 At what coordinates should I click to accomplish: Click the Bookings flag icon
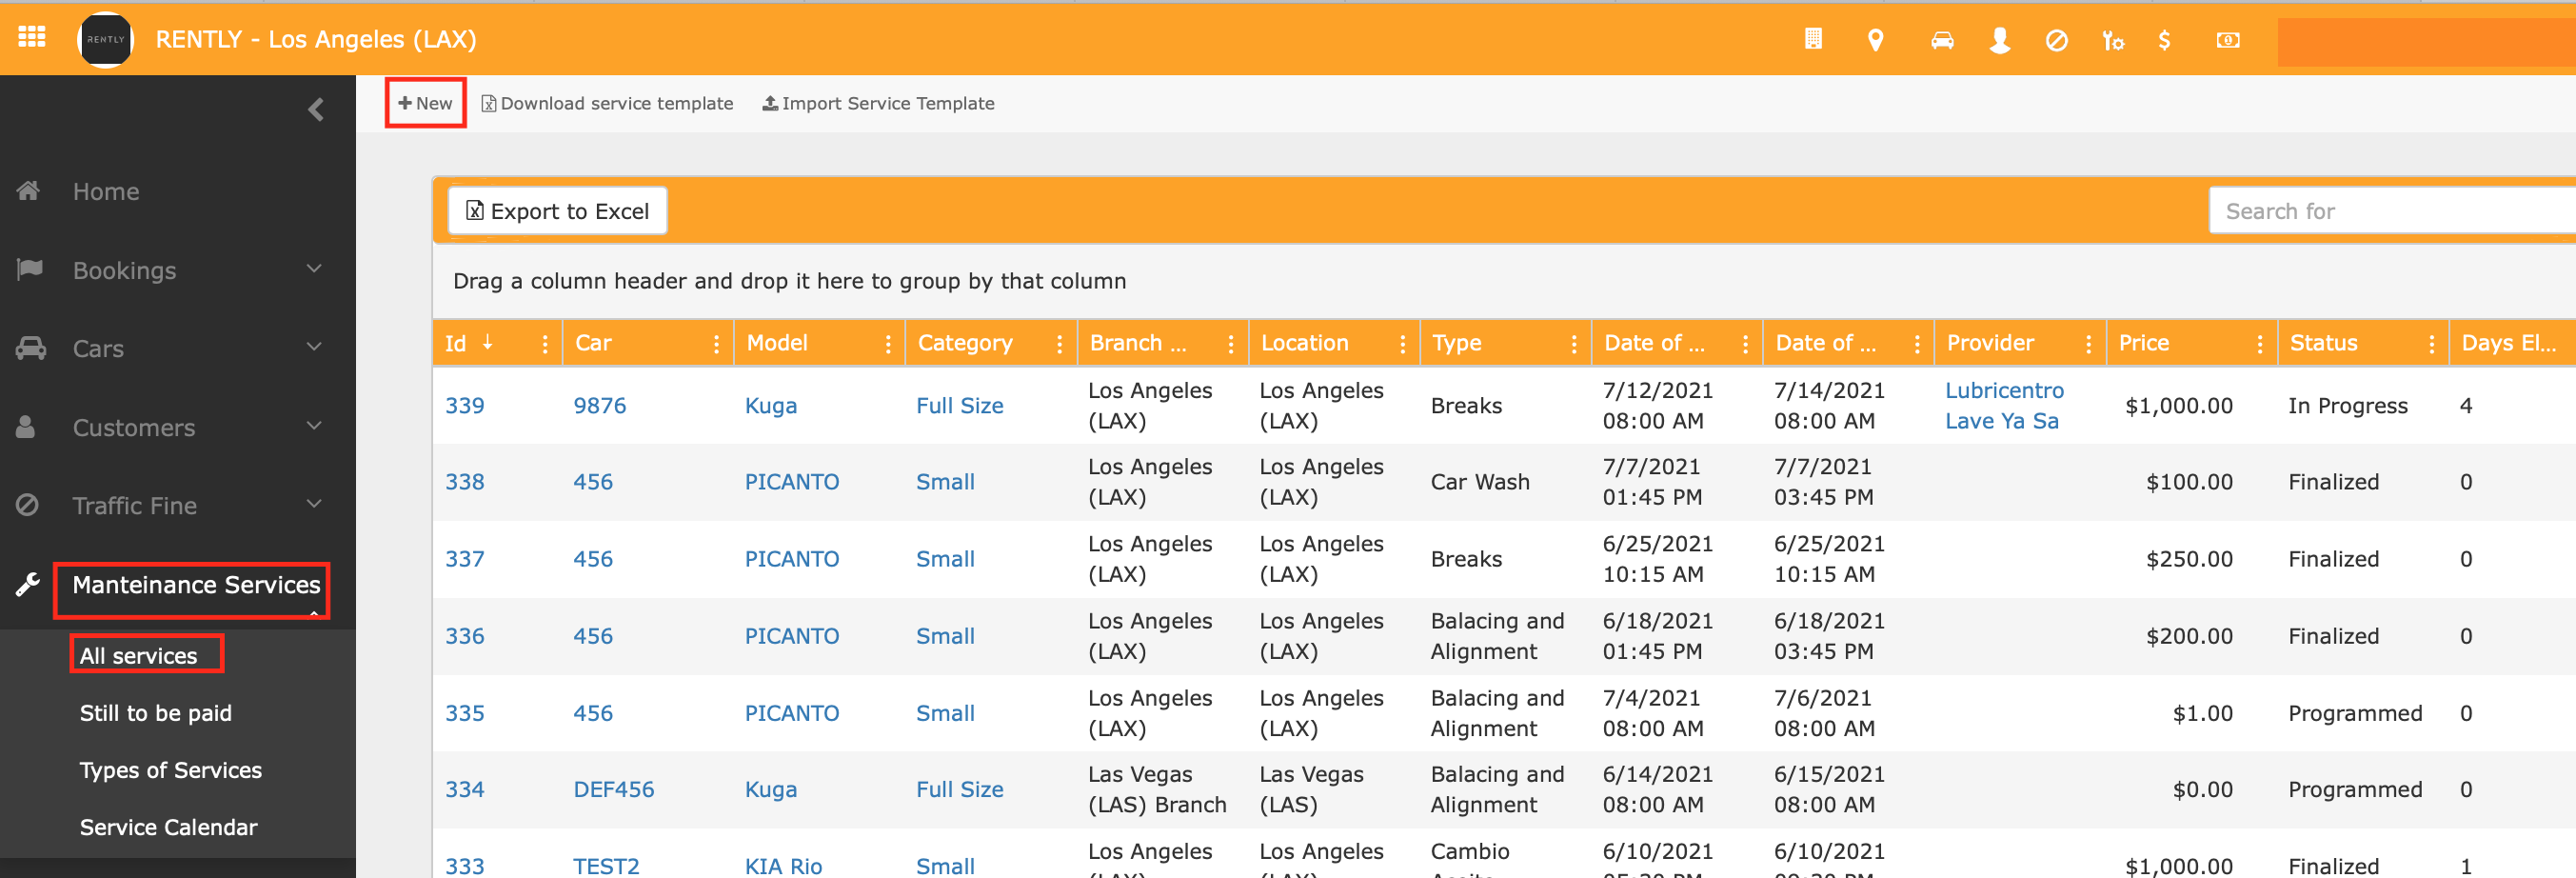[x=29, y=269]
